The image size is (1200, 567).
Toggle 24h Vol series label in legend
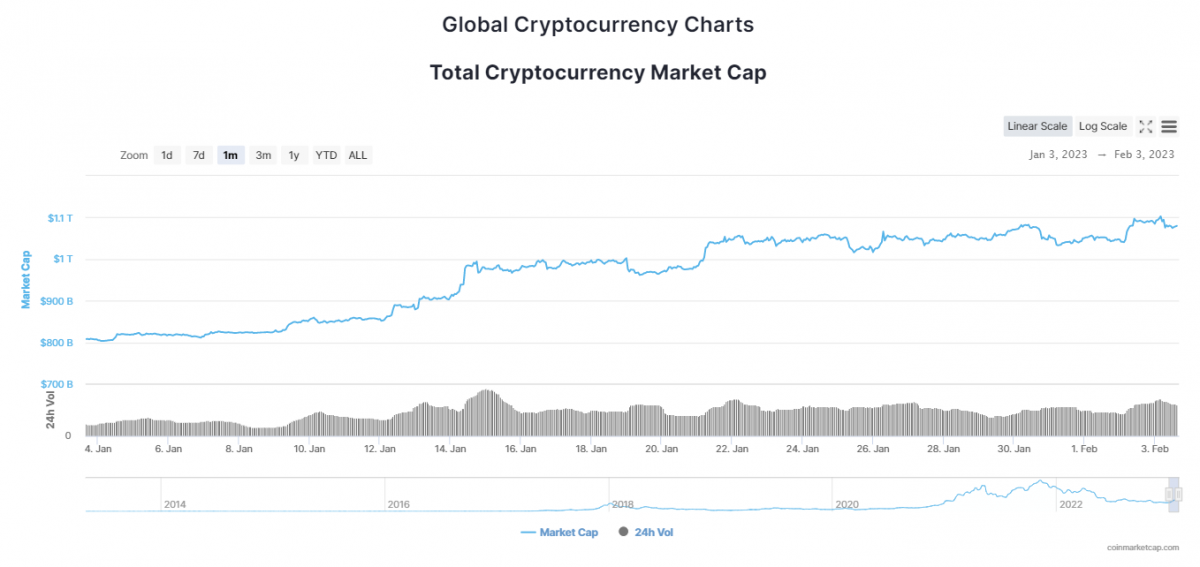coord(654,532)
